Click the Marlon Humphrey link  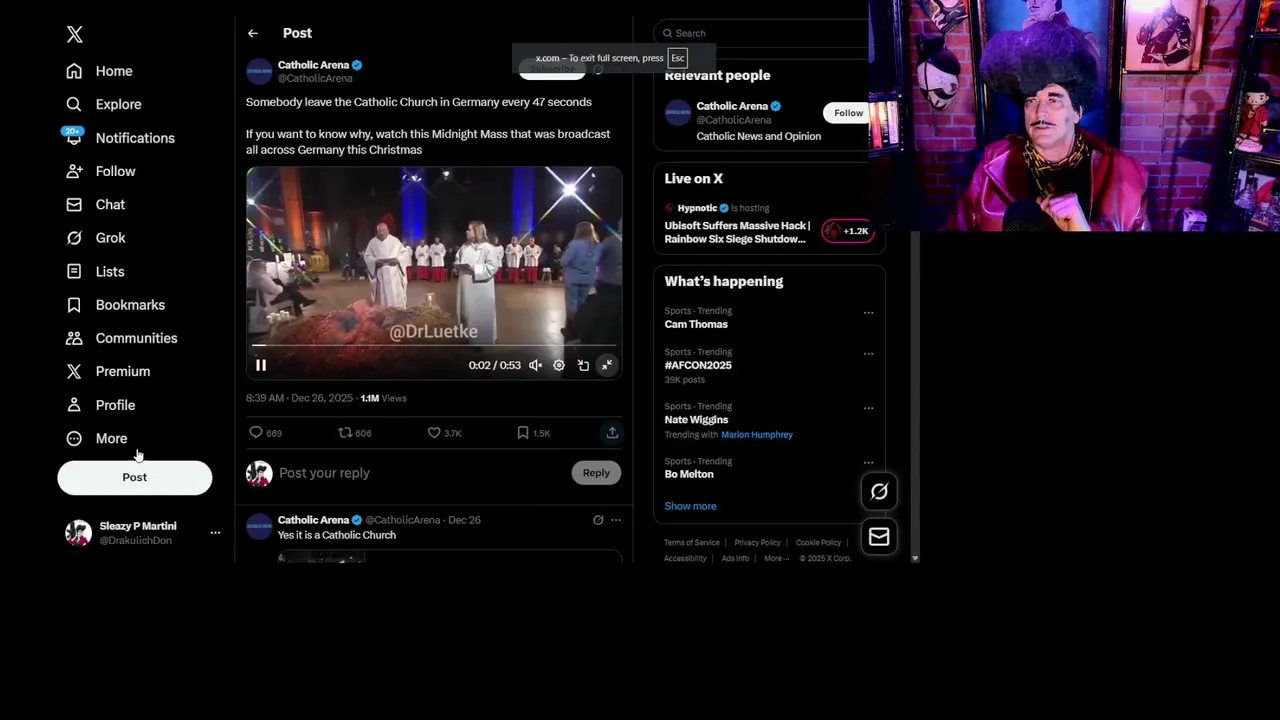(x=757, y=435)
